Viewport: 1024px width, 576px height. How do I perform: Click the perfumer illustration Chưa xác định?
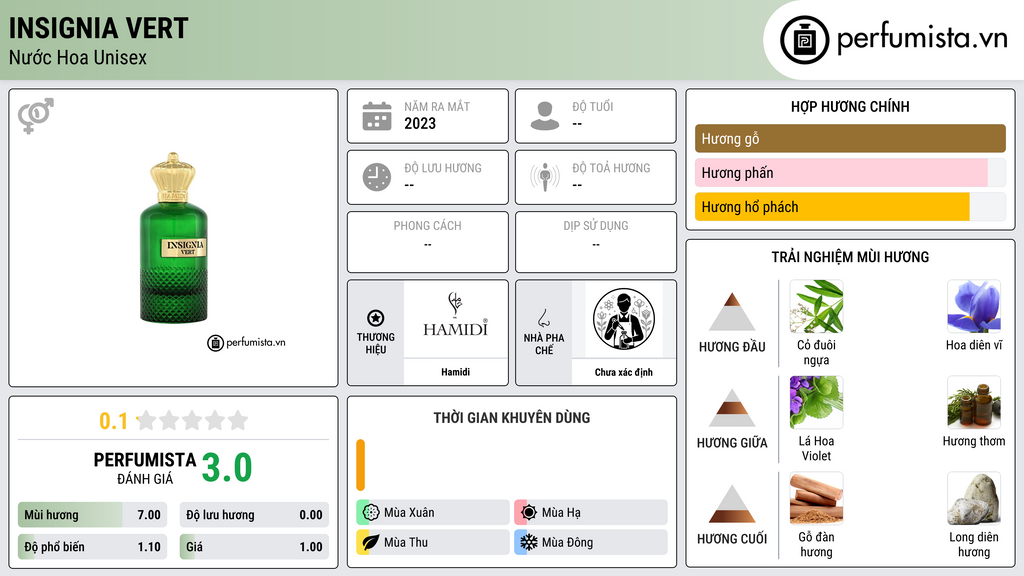coord(624,319)
